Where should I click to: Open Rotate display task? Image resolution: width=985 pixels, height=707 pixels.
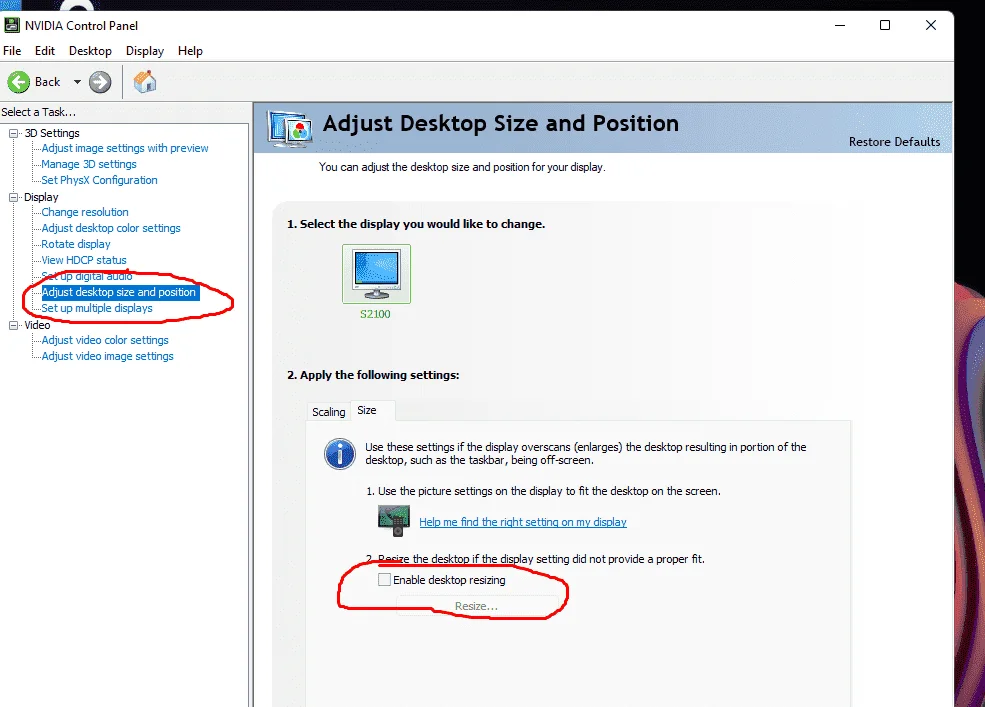click(76, 244)
